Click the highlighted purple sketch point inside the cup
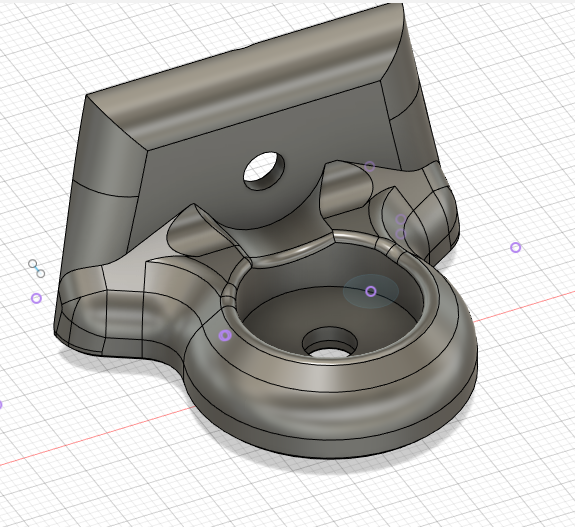Screen dimensions: 575x527 point(371,291)
